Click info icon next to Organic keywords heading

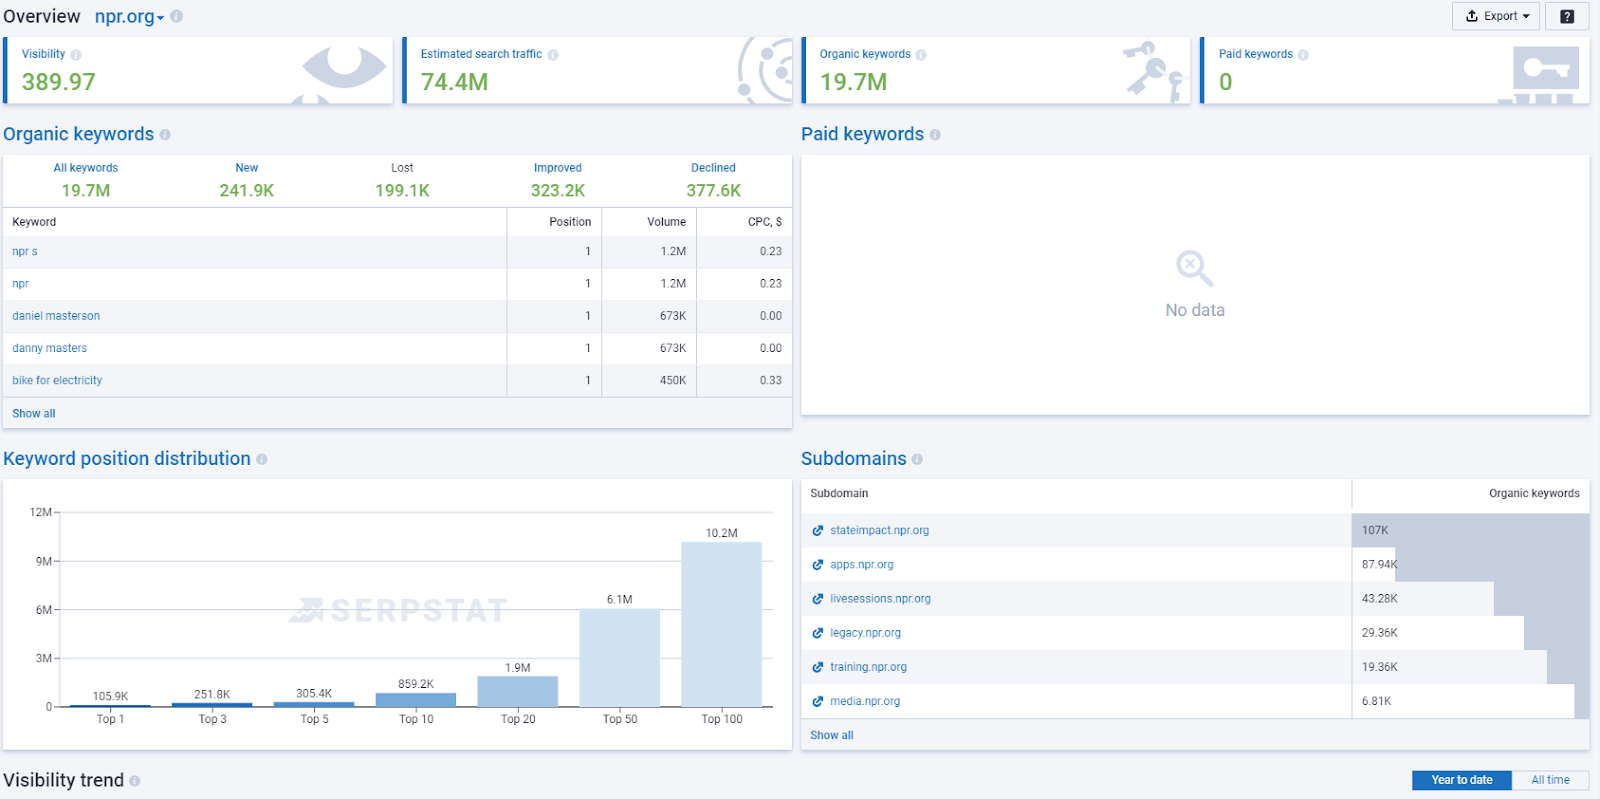tap(165, 135)
